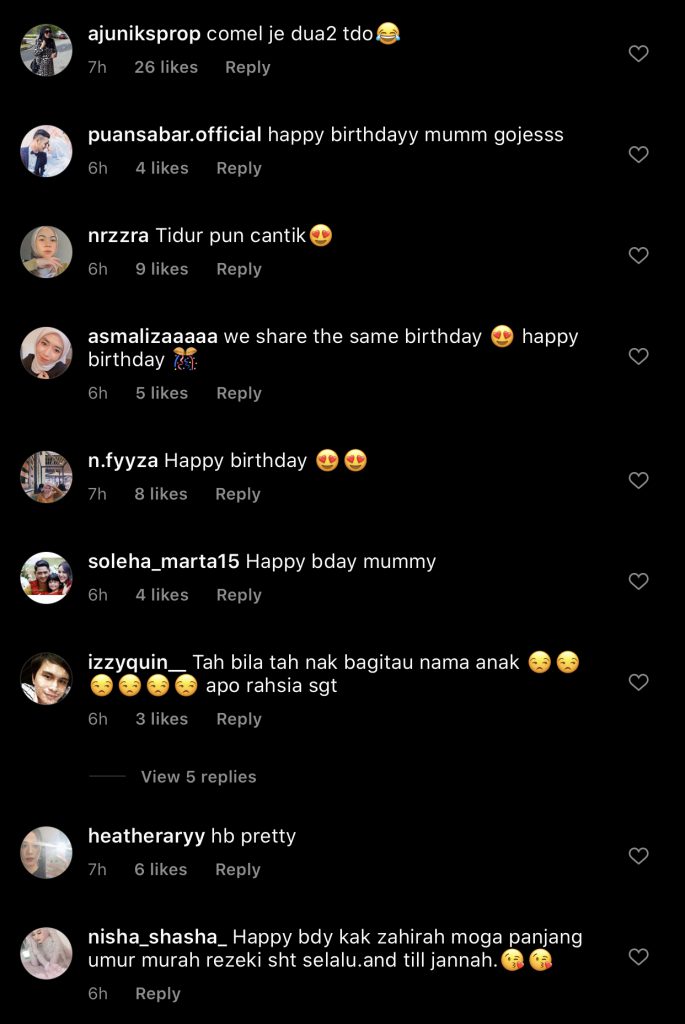
Task: Reply to heatheraryy's hb pretty comment
Action: click(x=237, y=870)
